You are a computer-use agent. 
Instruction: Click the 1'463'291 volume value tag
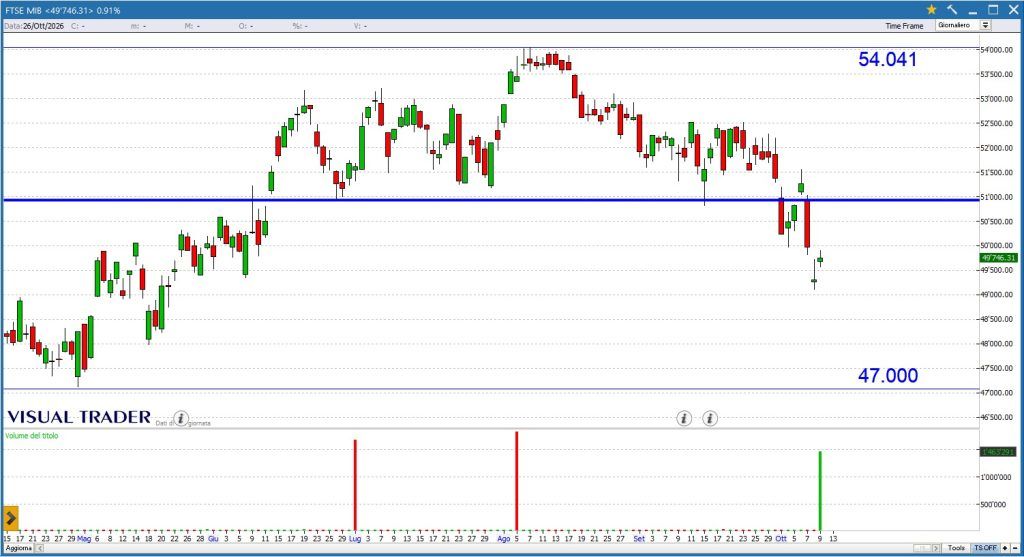click(999, 452)
